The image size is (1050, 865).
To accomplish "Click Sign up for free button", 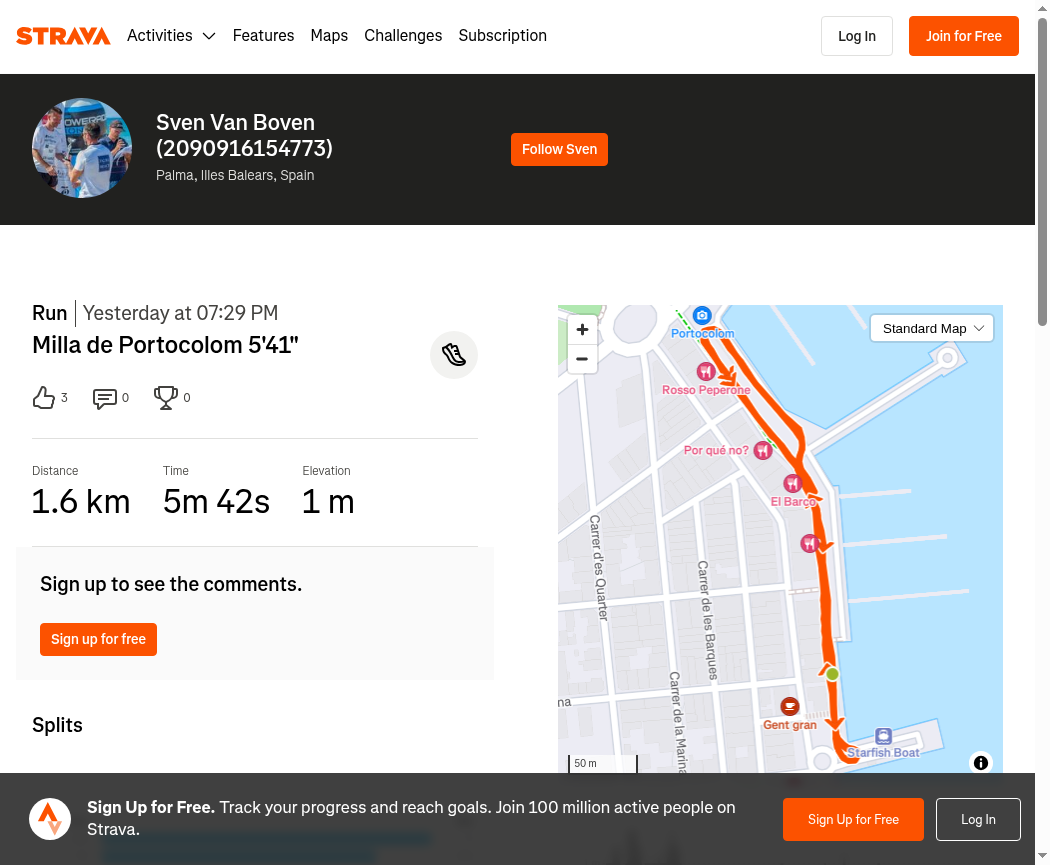I will tap(98, 639).
